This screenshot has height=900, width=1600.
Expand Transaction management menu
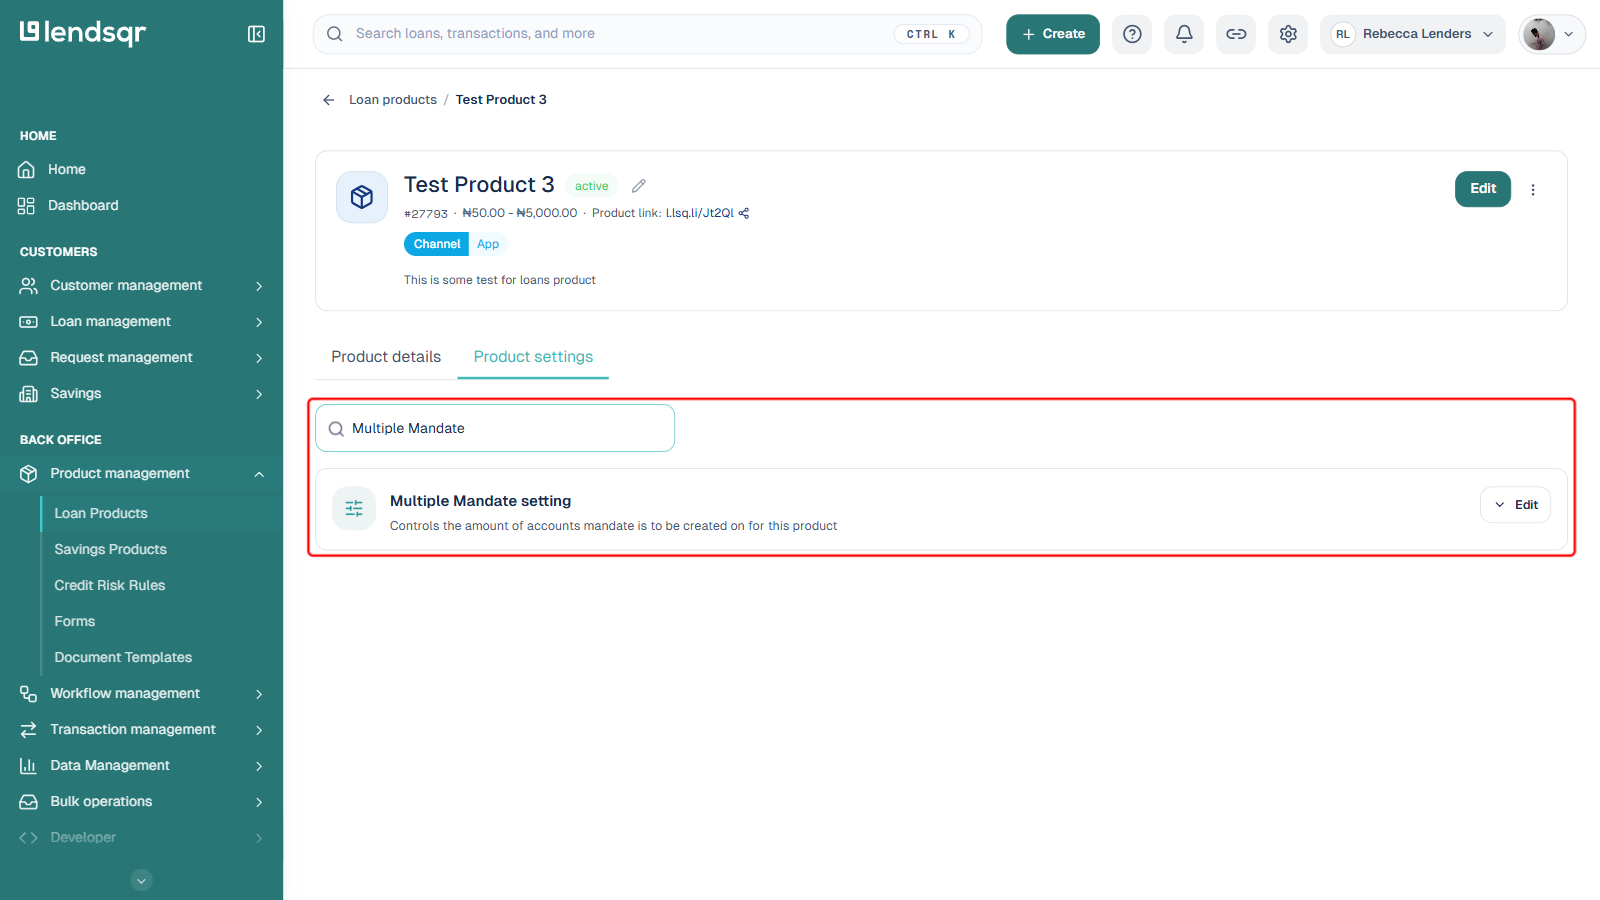pos(142,730)
